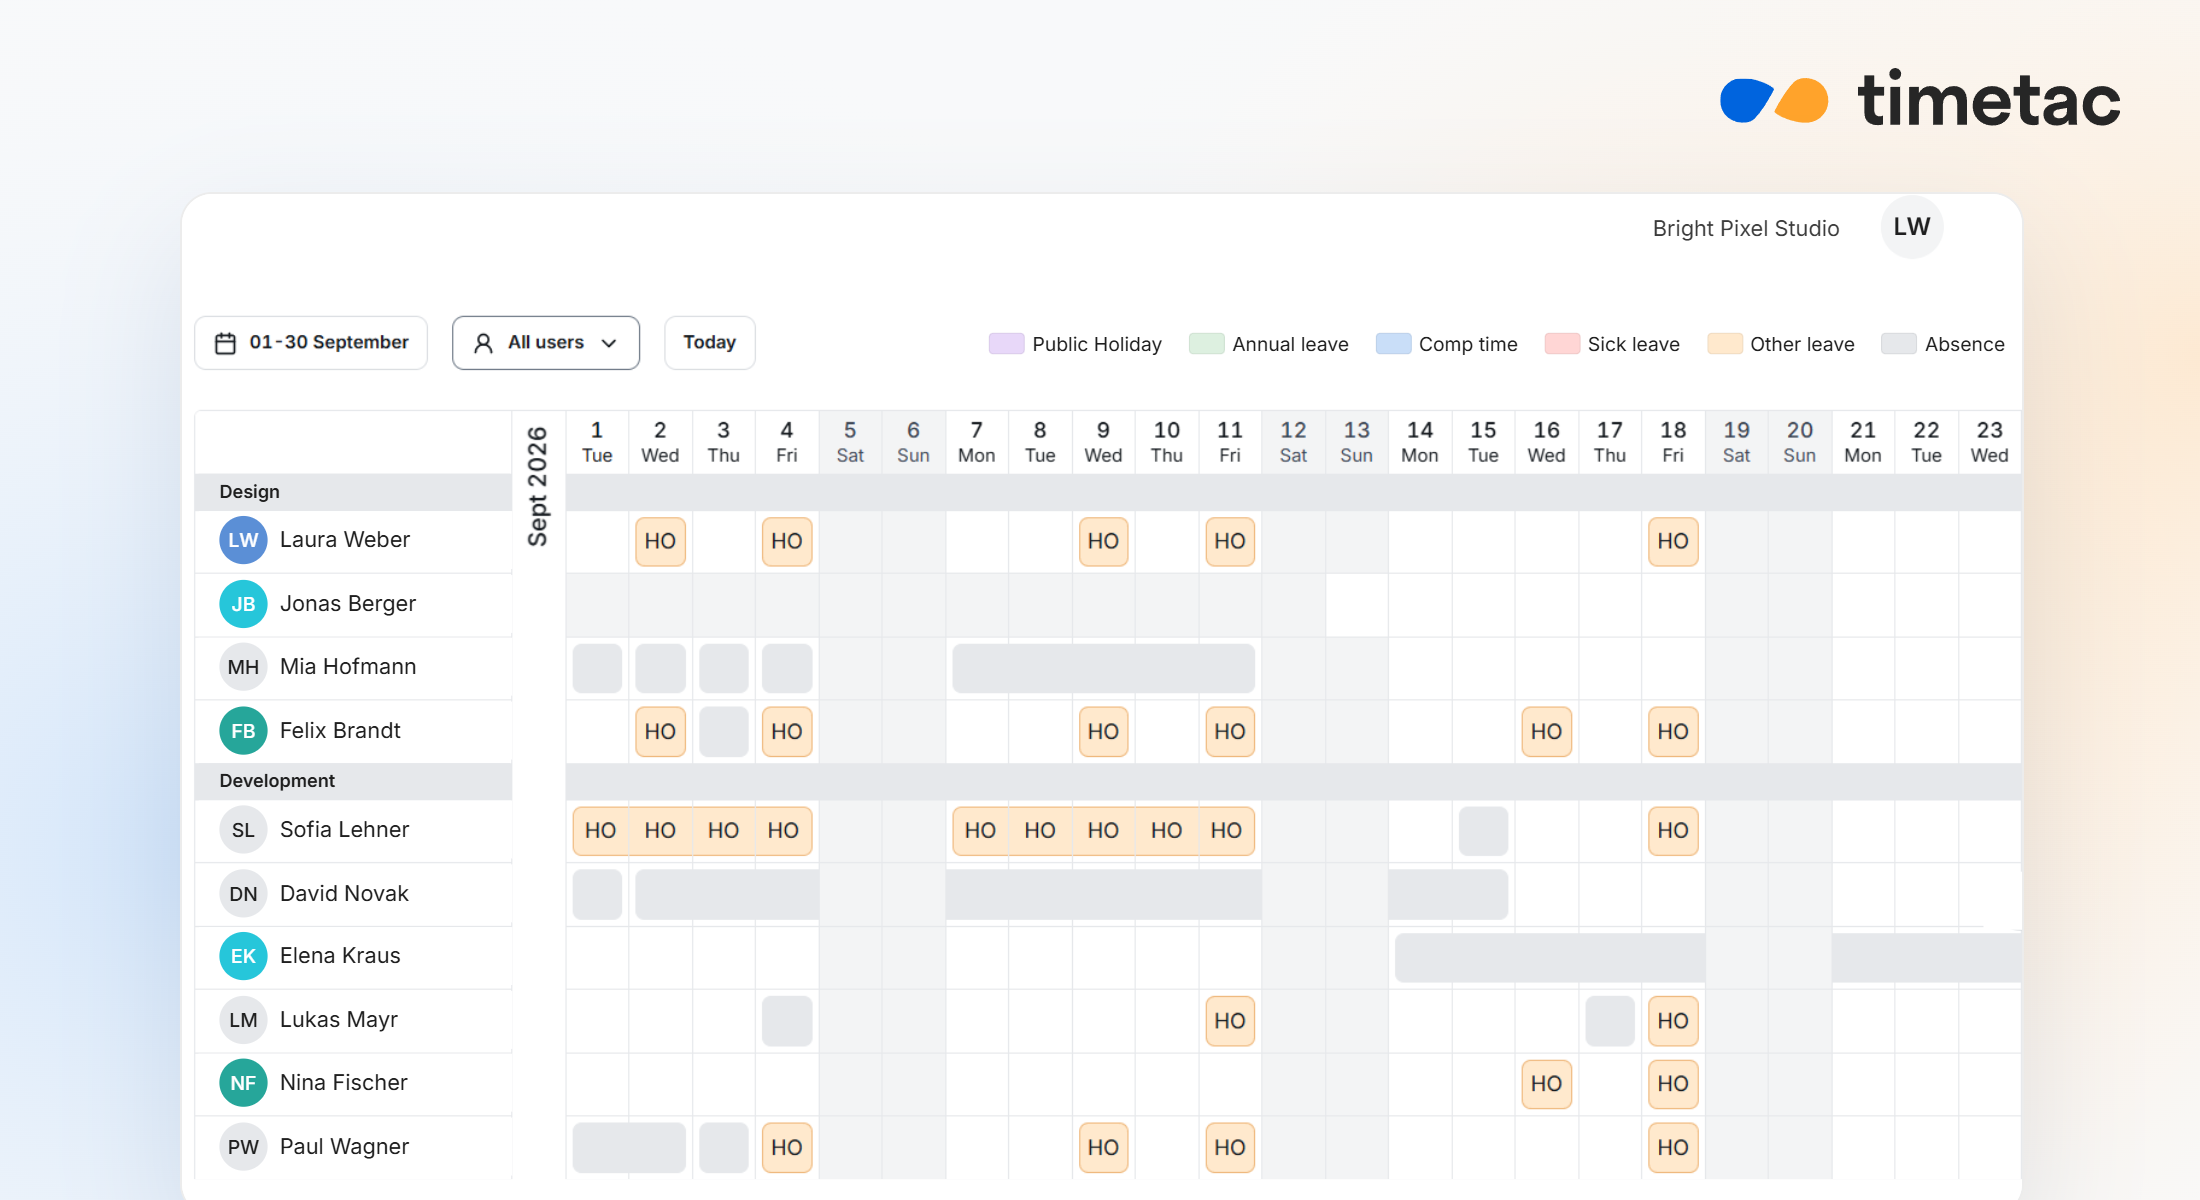The width and height of the screenshot is (2200, 1200).
Task: Click the Public Holiday legend swatch
Action: 1006,344
